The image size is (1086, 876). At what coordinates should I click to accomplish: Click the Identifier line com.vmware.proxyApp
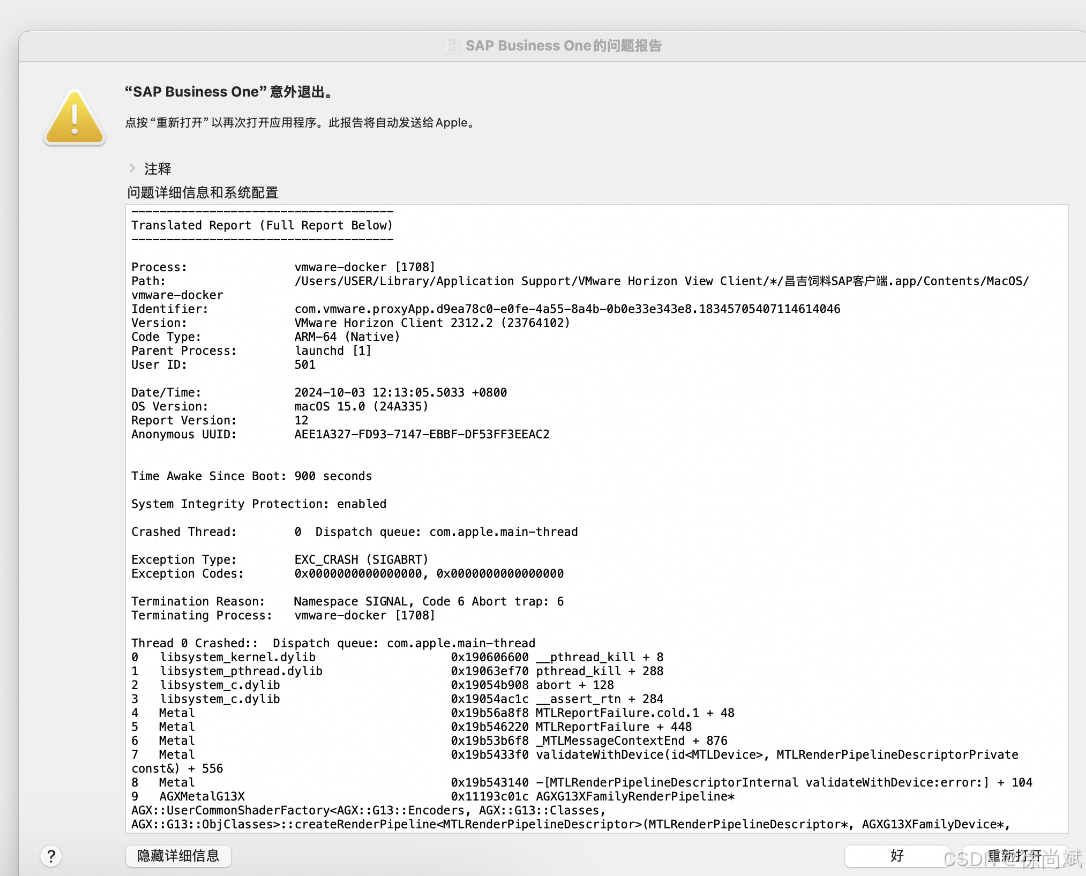tap(486, 309)
